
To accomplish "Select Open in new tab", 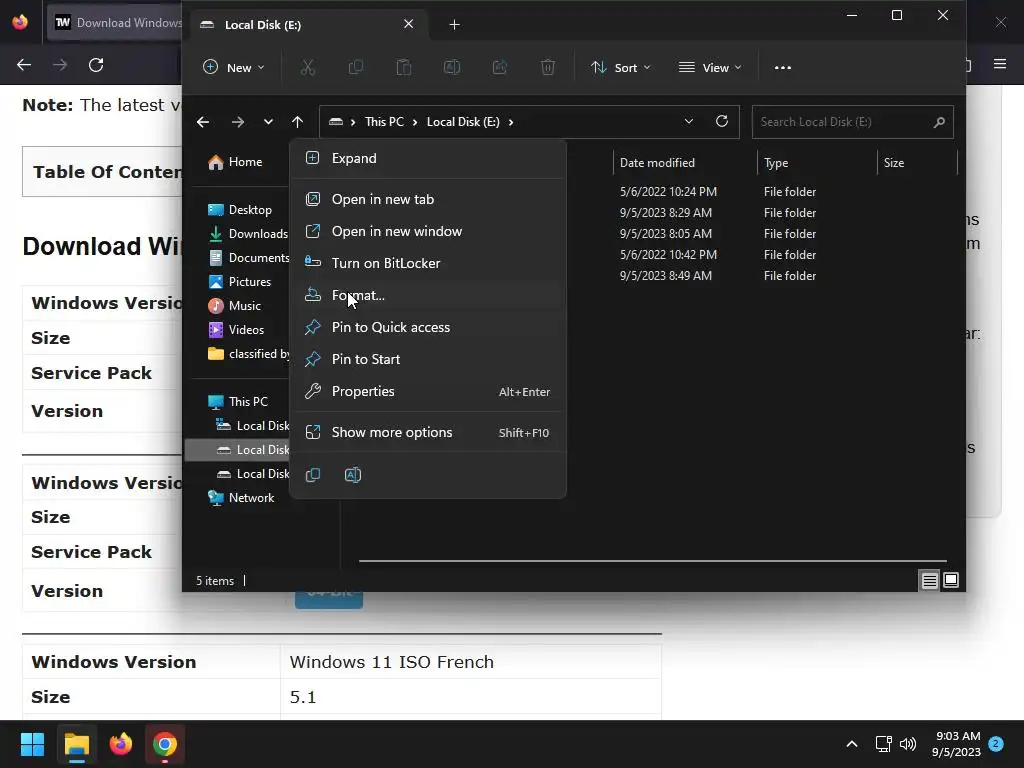I will (428, 199).
